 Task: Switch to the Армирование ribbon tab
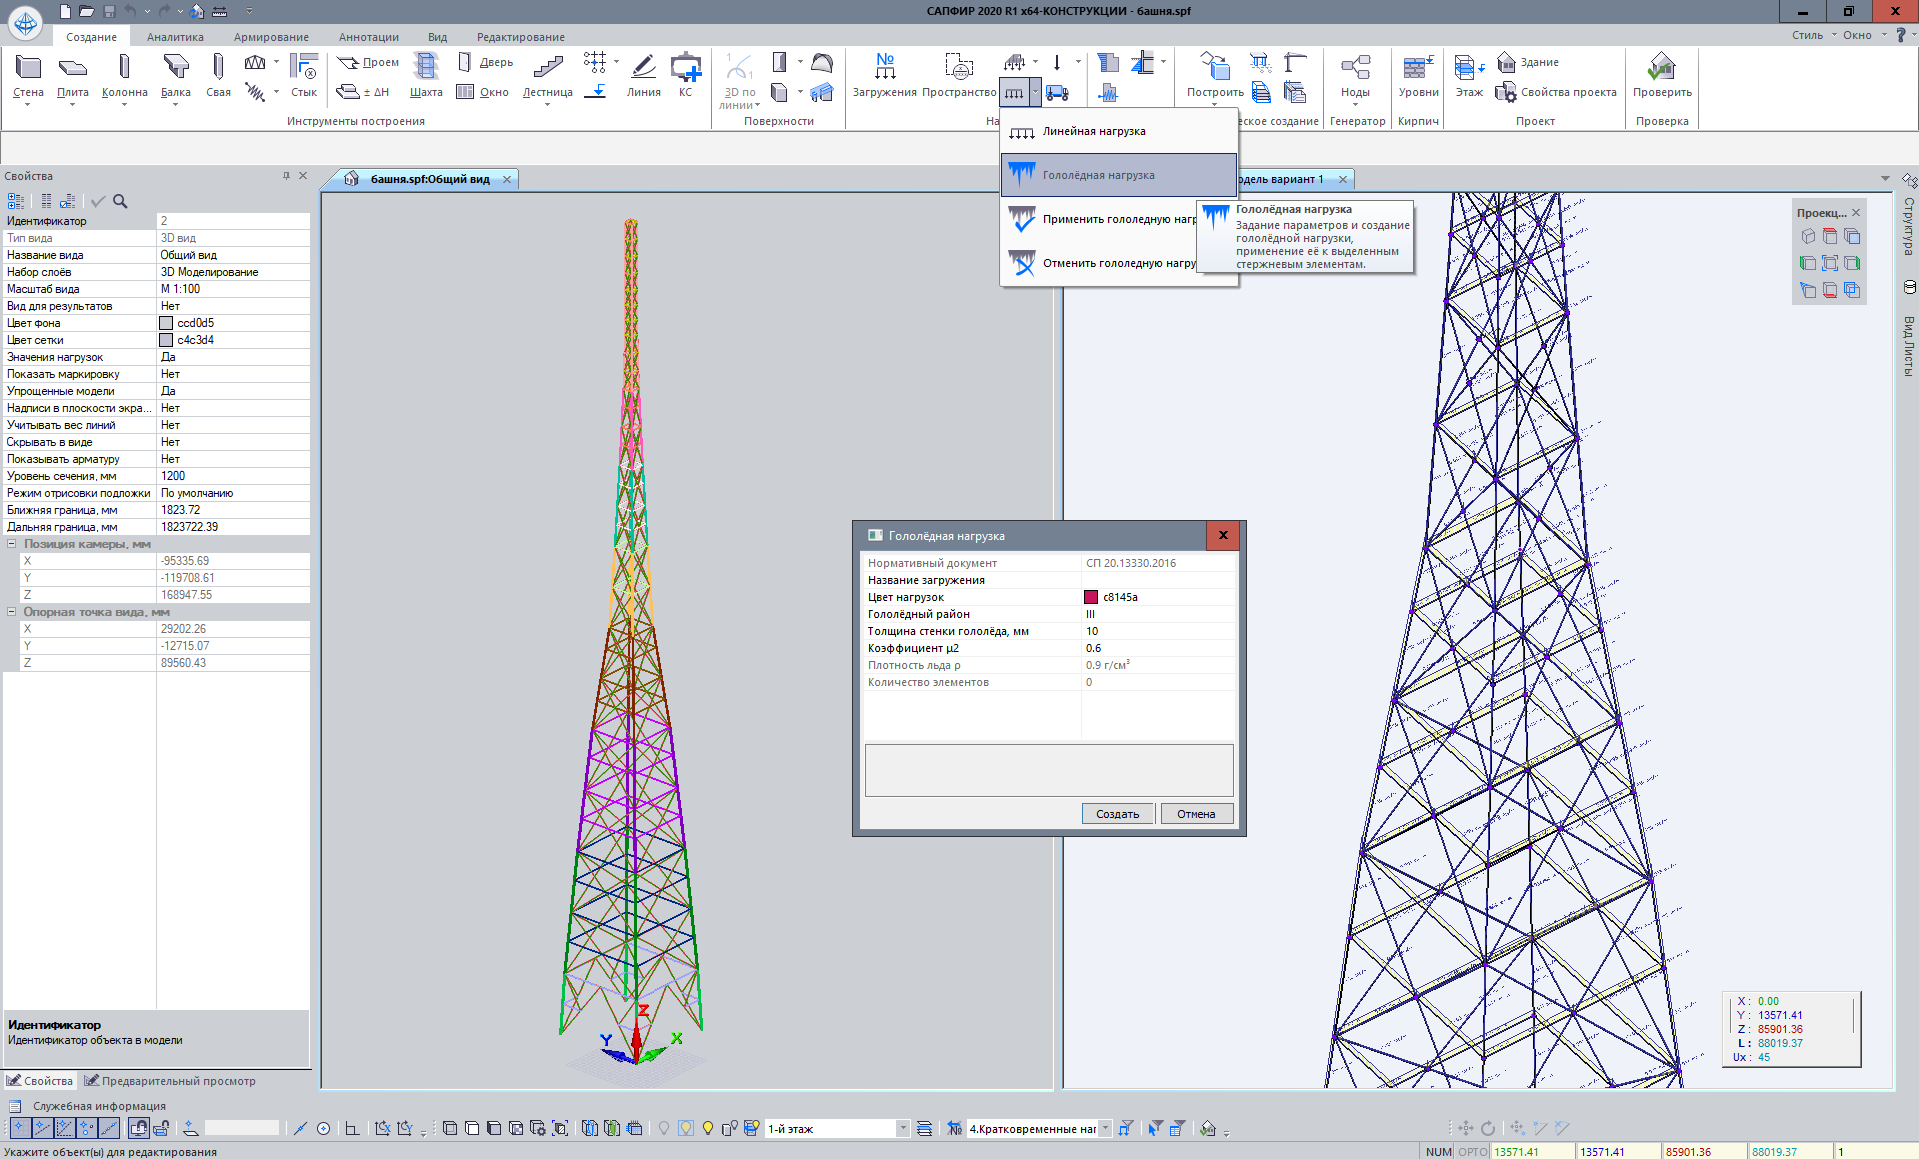271,37
